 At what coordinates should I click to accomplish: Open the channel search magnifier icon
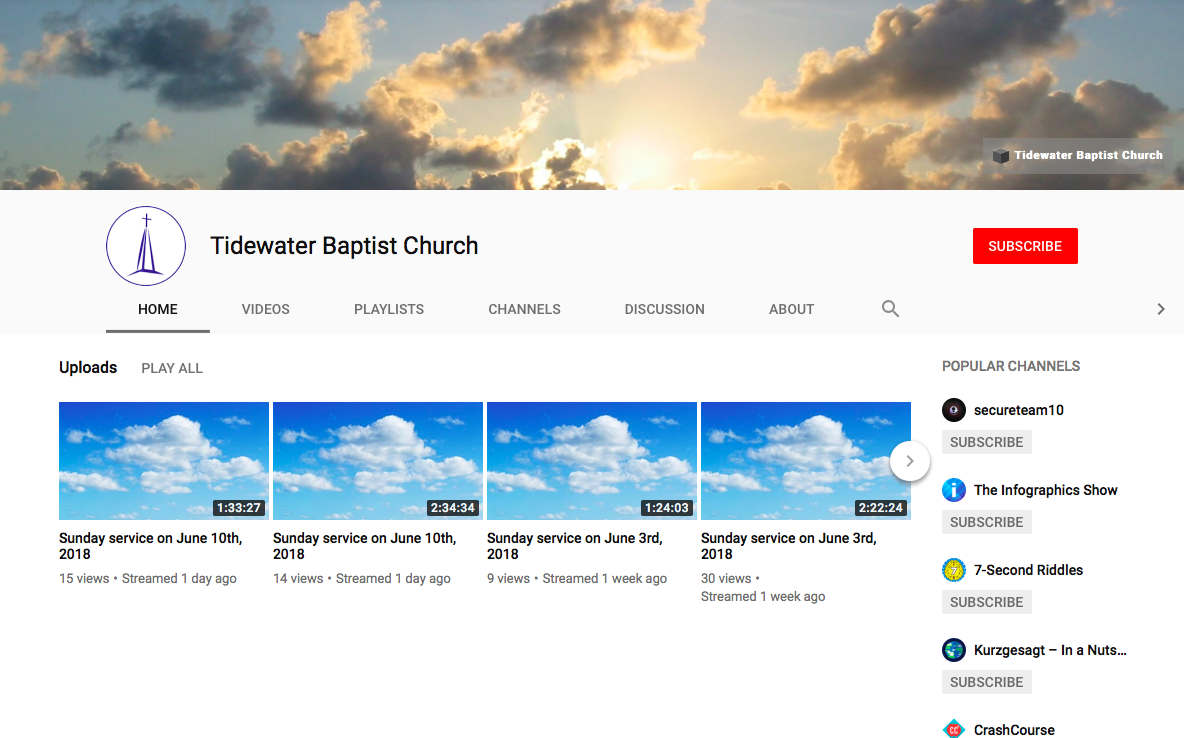890,308
